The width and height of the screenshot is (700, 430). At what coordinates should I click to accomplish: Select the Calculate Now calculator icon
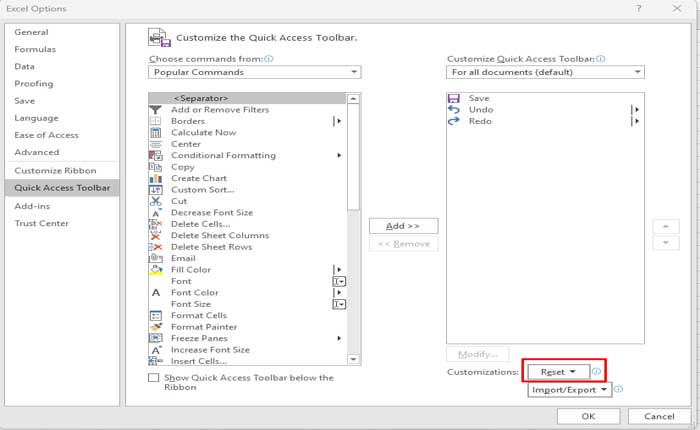coord(155,133)
